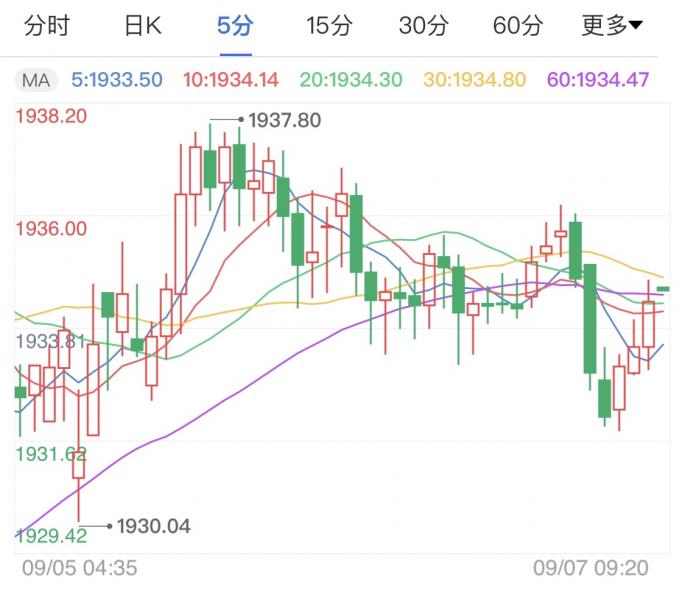The width and height of the screenshot is (685, 600).
Task: Switch to the 分时 tab
Action: point(46,26)
